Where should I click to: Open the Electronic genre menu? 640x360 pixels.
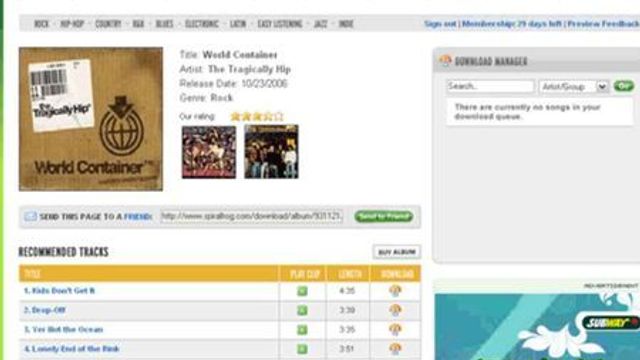(202, 24)
